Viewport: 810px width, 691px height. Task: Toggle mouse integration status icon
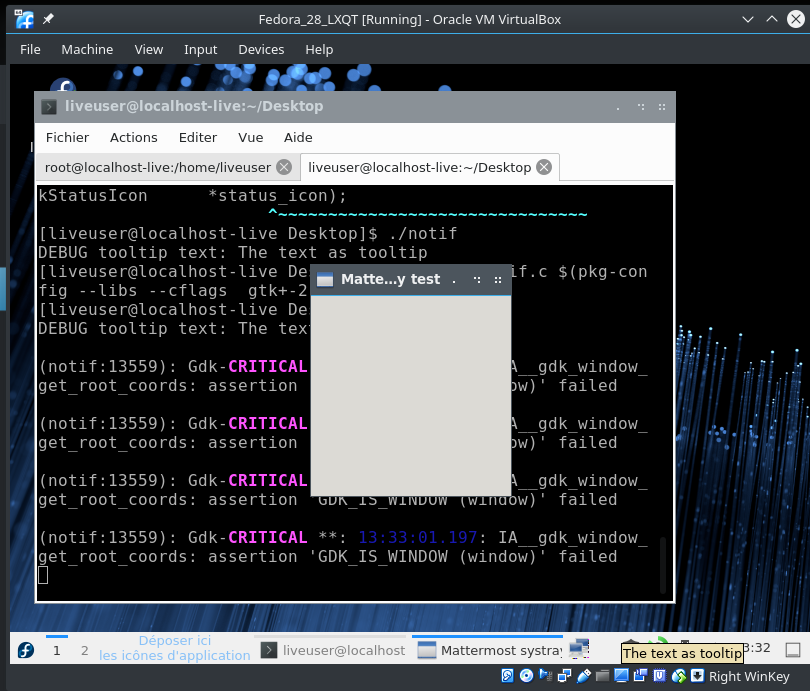pyautogui.click(x=679, y=676)
